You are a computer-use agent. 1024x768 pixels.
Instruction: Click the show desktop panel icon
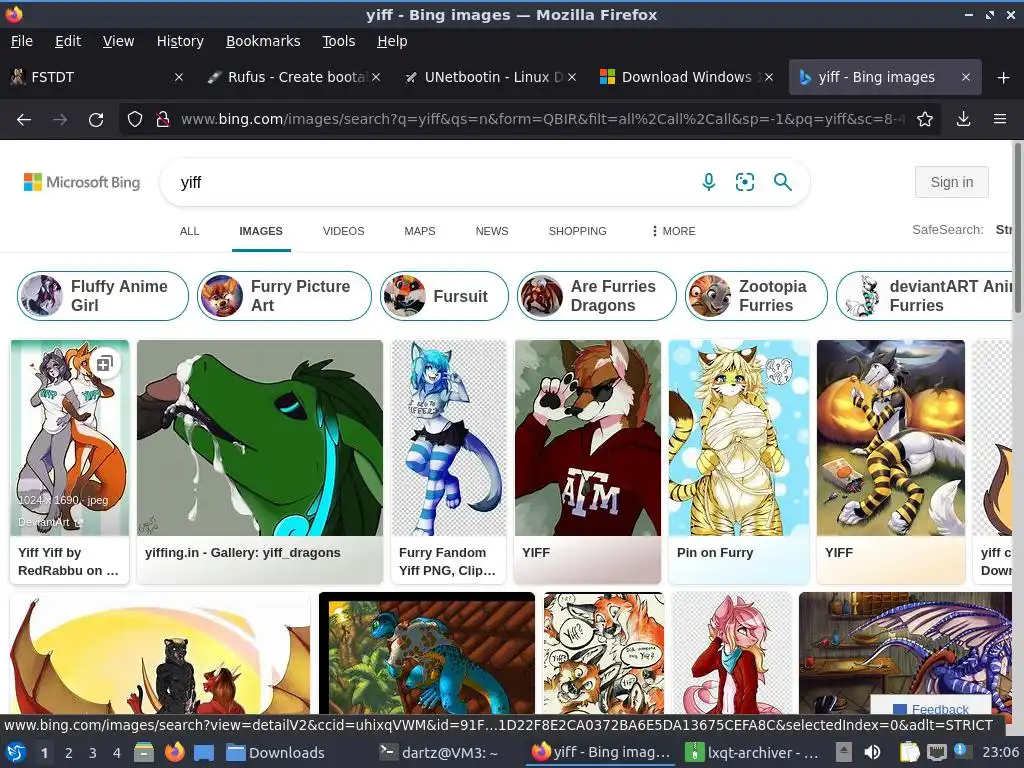click(204, 753)
